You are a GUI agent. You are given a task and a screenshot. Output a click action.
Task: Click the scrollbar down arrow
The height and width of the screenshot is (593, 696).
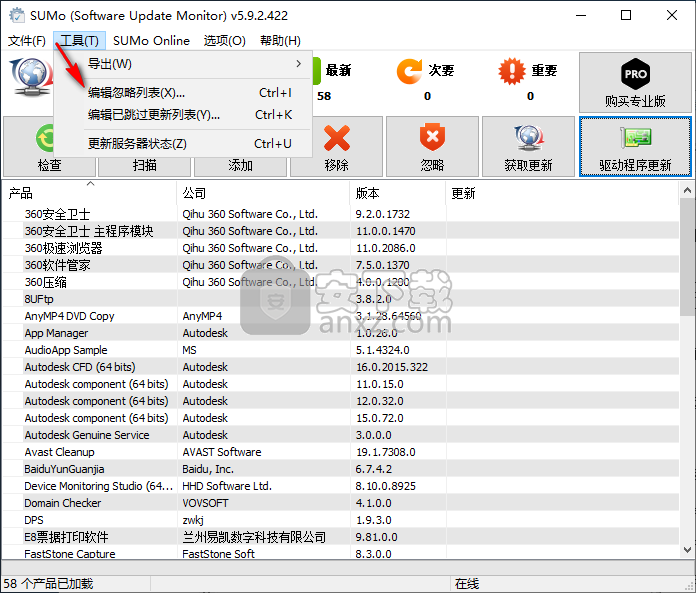click(x=687, y=550)
